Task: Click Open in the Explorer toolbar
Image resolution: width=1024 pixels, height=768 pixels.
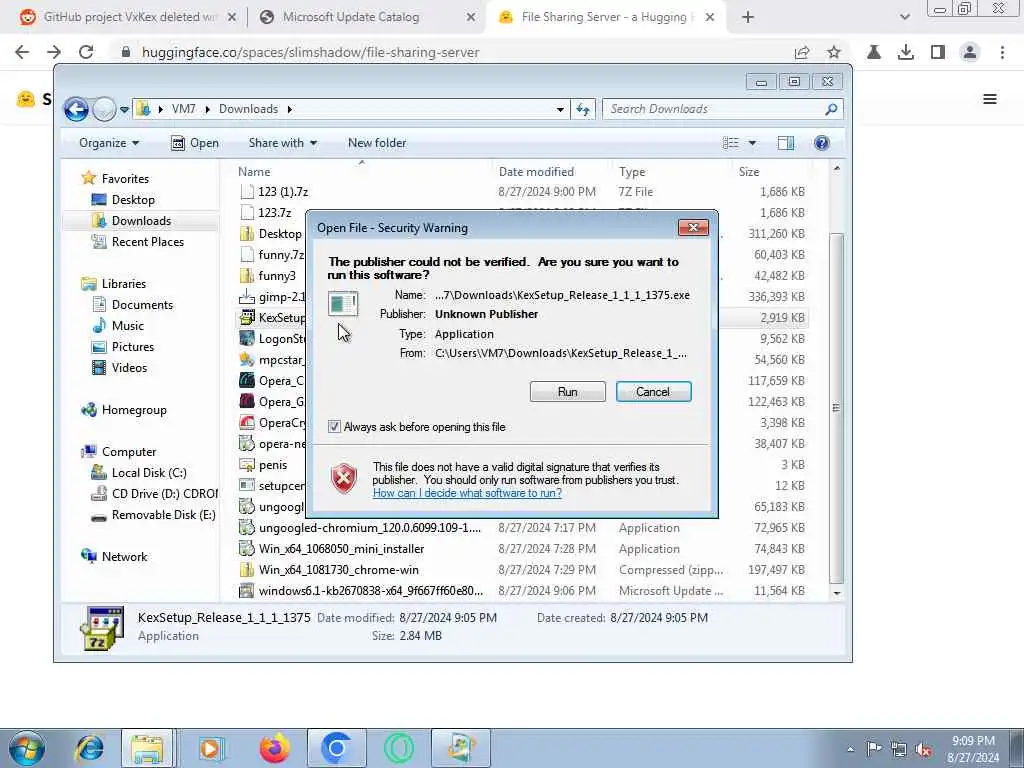Action: pyautogui.click(x=195, y=143)
